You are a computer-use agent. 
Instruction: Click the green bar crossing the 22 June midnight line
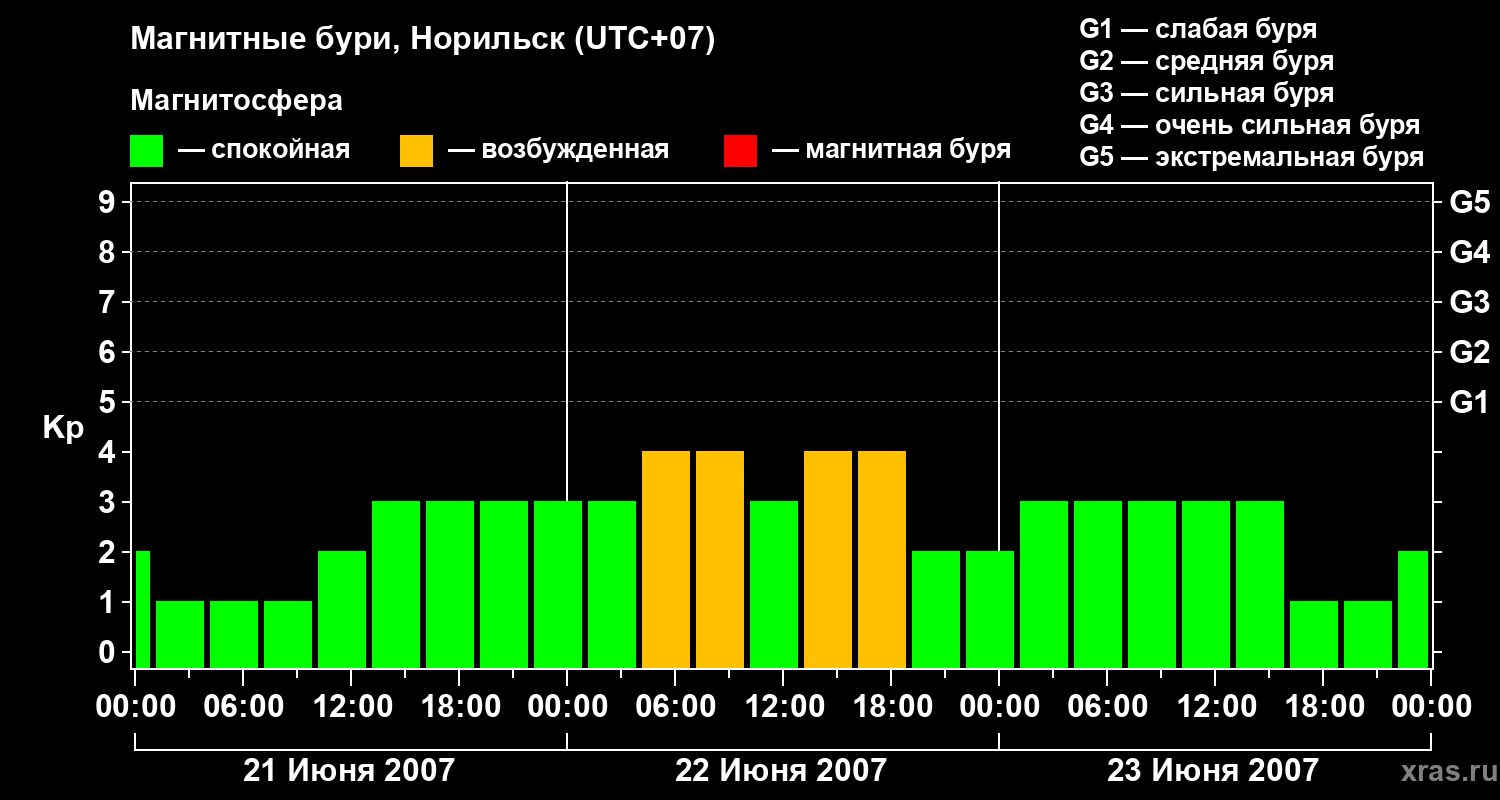pyautogui.click(x=558, y=585)
